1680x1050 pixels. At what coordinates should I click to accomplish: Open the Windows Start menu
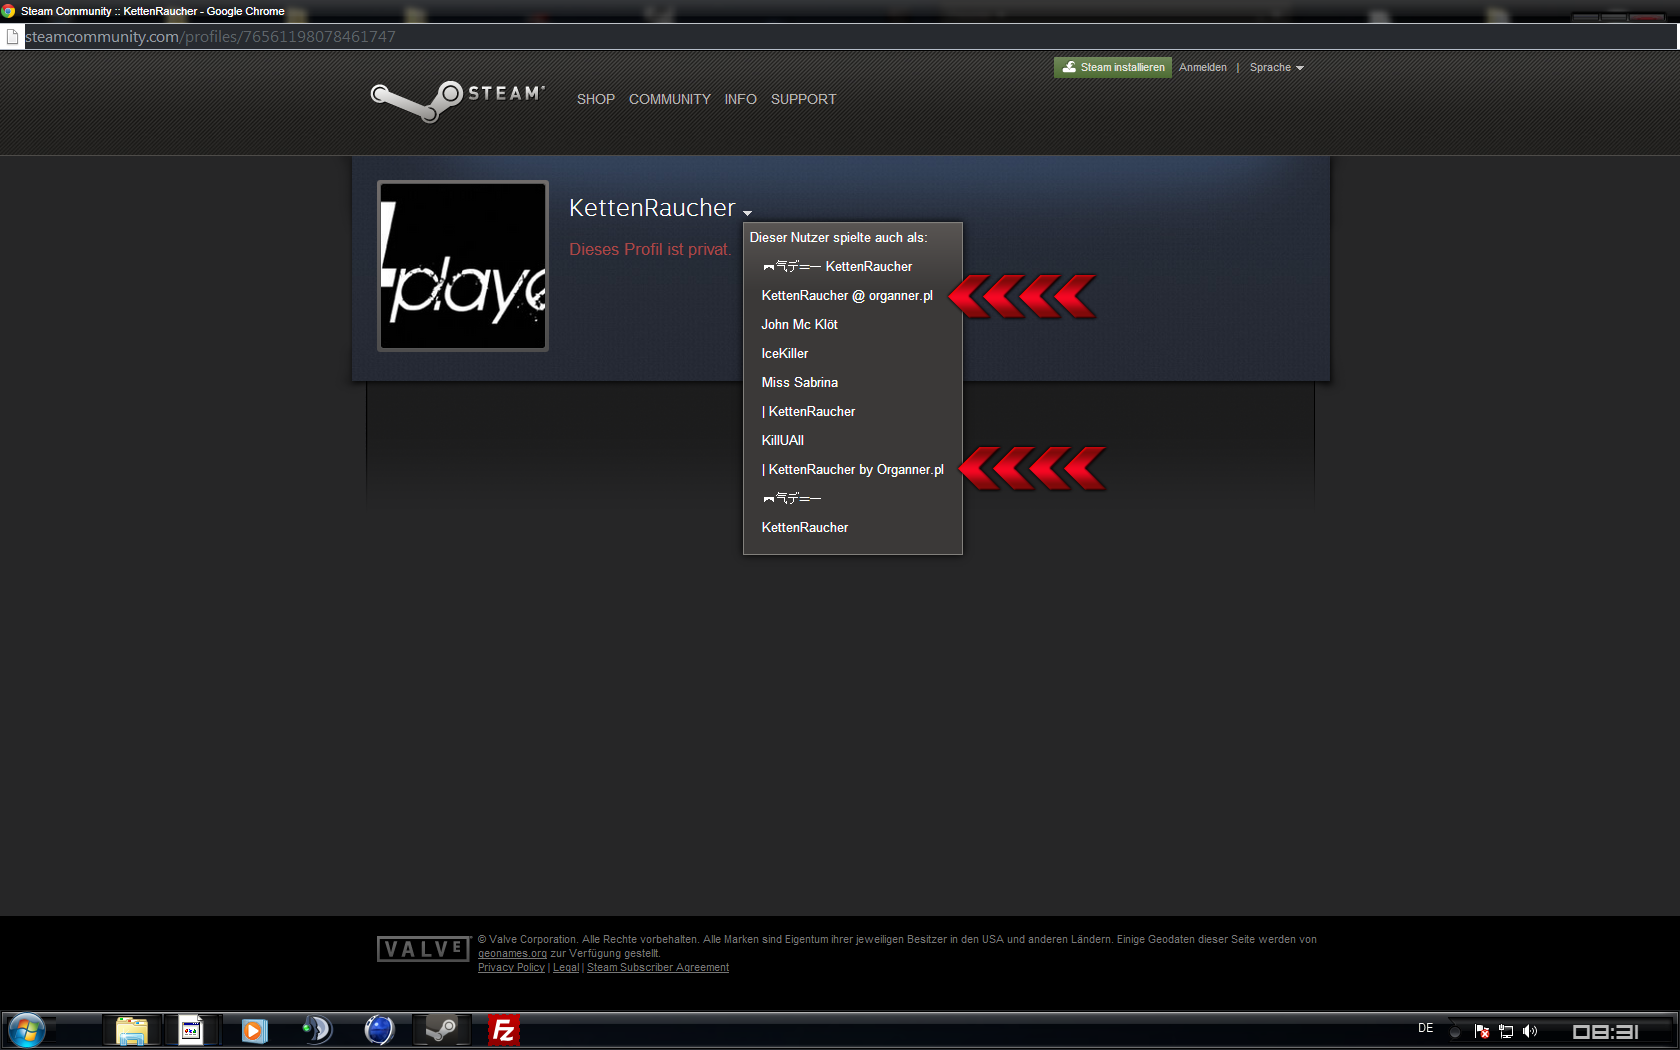point(27,1030)
